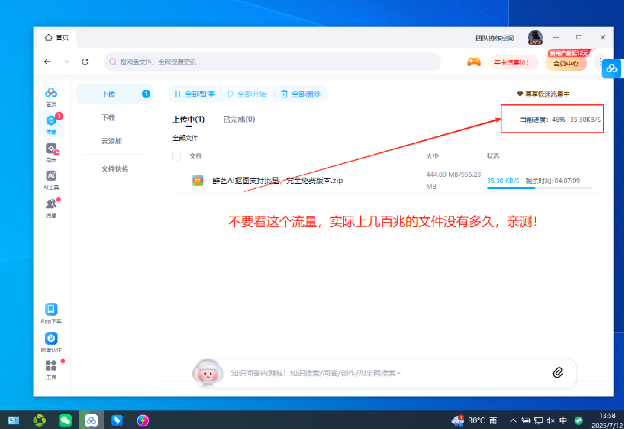624x429 pixels.
Task: Open the 文件快传 menu item
Action: [114, 169]
